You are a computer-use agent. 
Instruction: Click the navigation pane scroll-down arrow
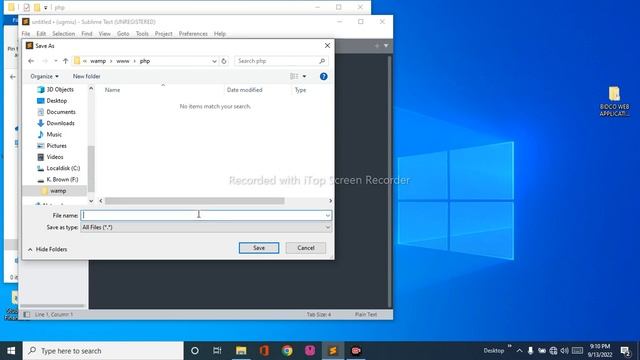(x=91, y=201)
